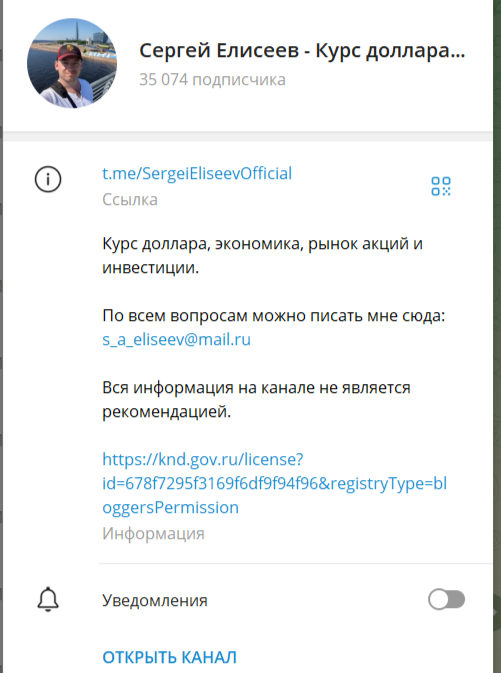This screenshot has width=501, height=673.
Task: Click the info circle icon
Action: [48, 179]
